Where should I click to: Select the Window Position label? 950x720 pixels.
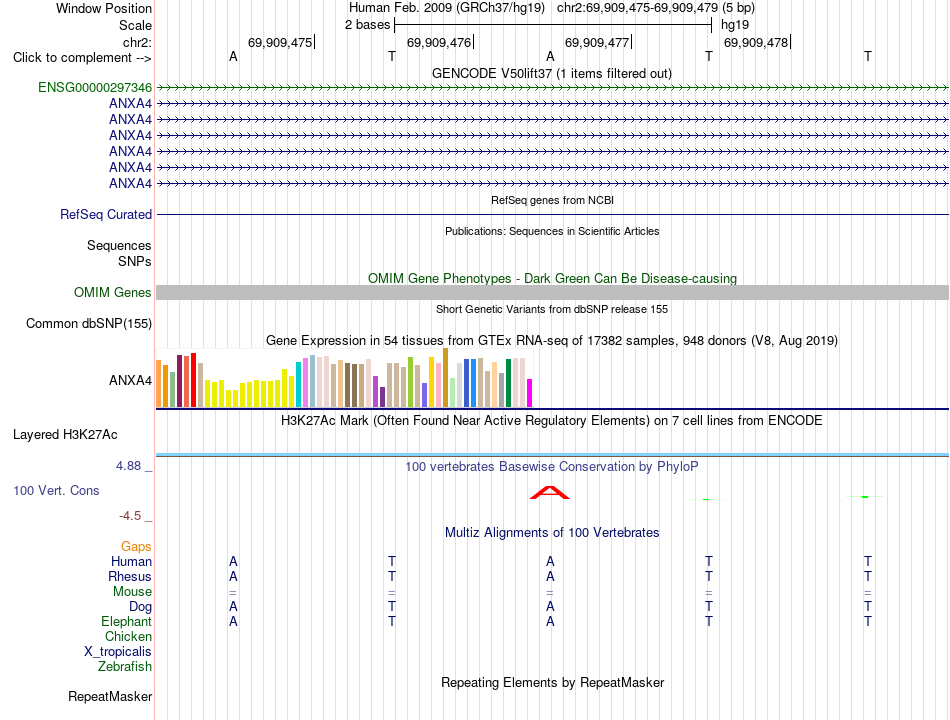[x=104, y=8]
